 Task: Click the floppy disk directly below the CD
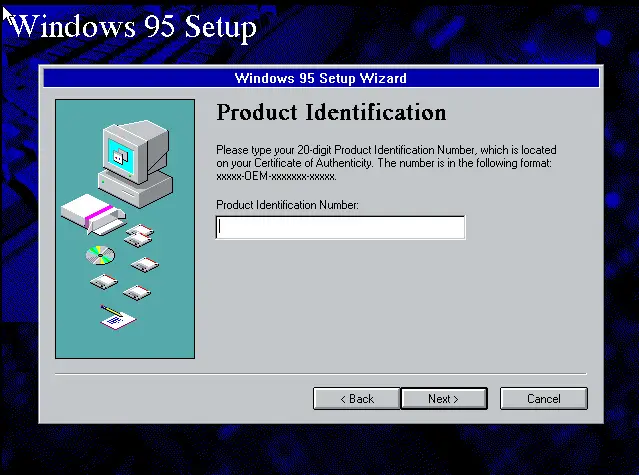pyautogui.click(x=102, y=281)
